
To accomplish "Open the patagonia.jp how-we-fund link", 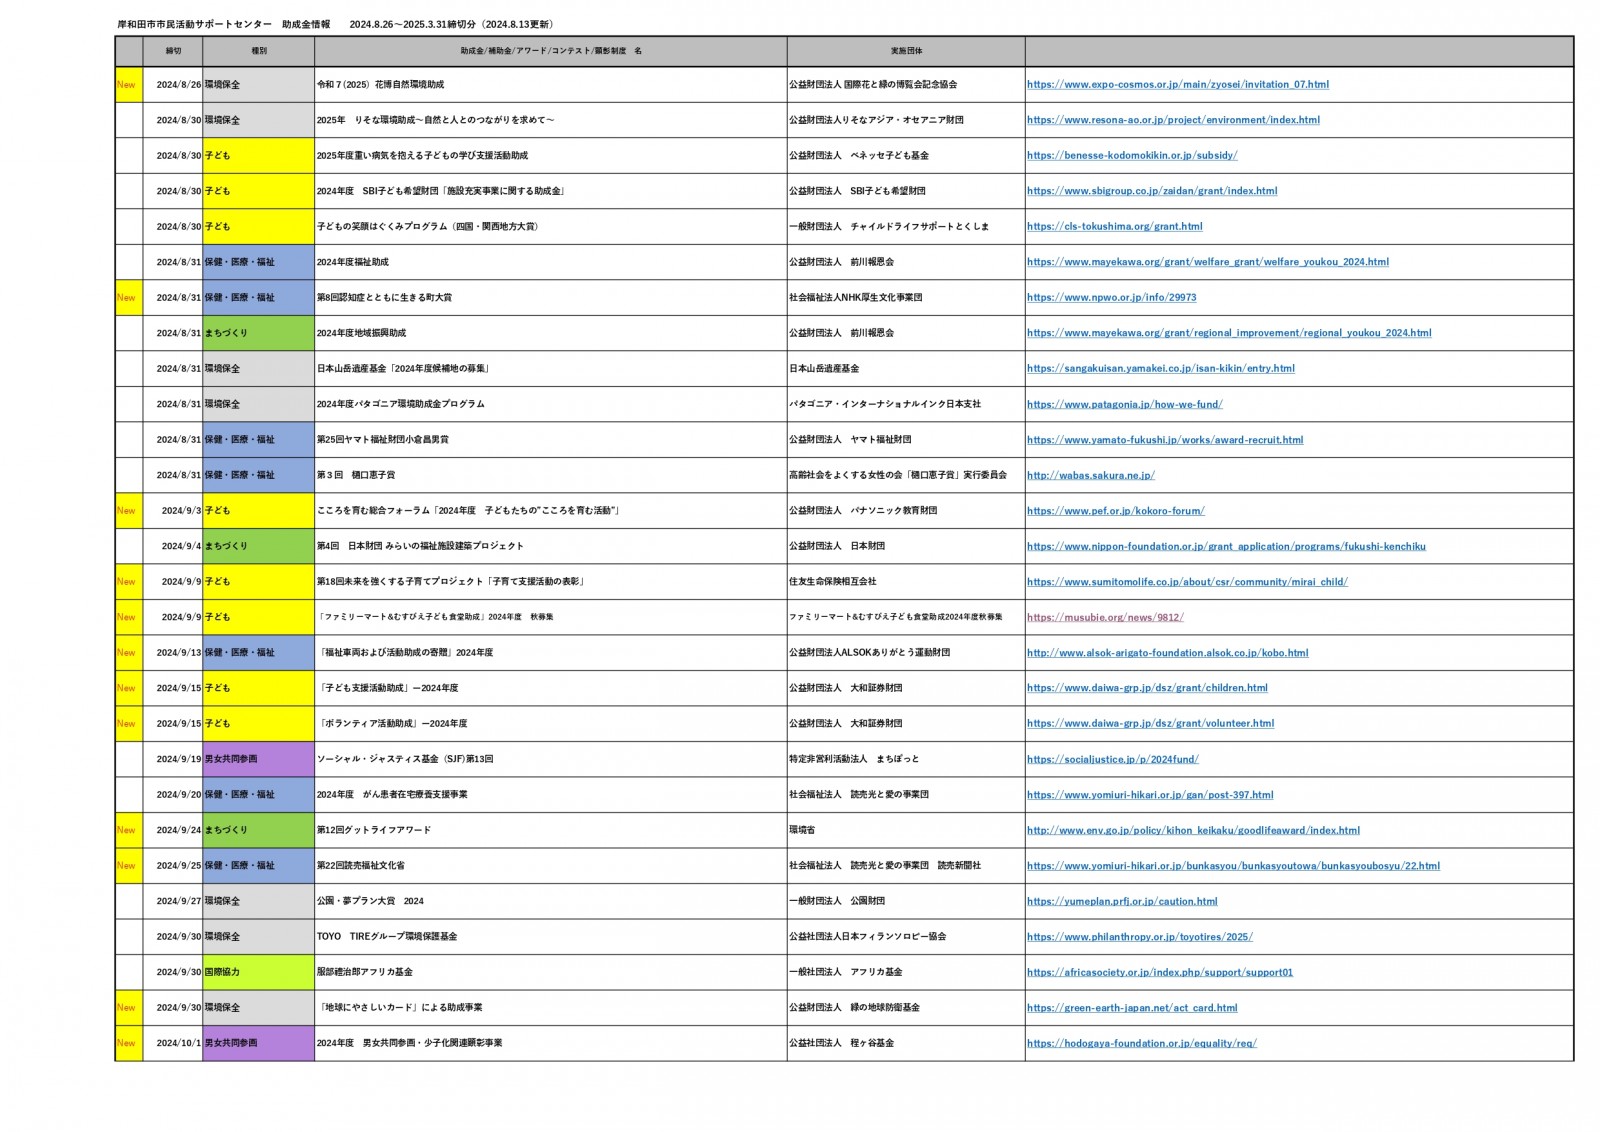I will coord(1124,405).
